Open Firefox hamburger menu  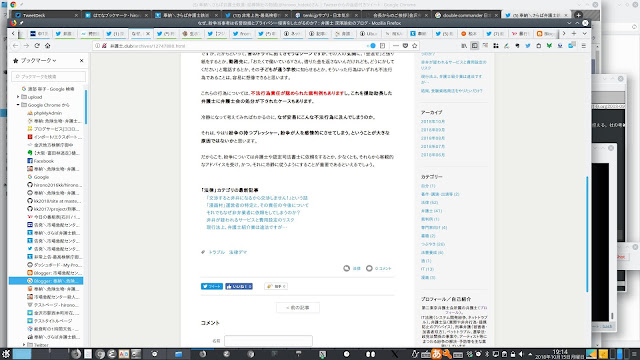click(584, 46)
